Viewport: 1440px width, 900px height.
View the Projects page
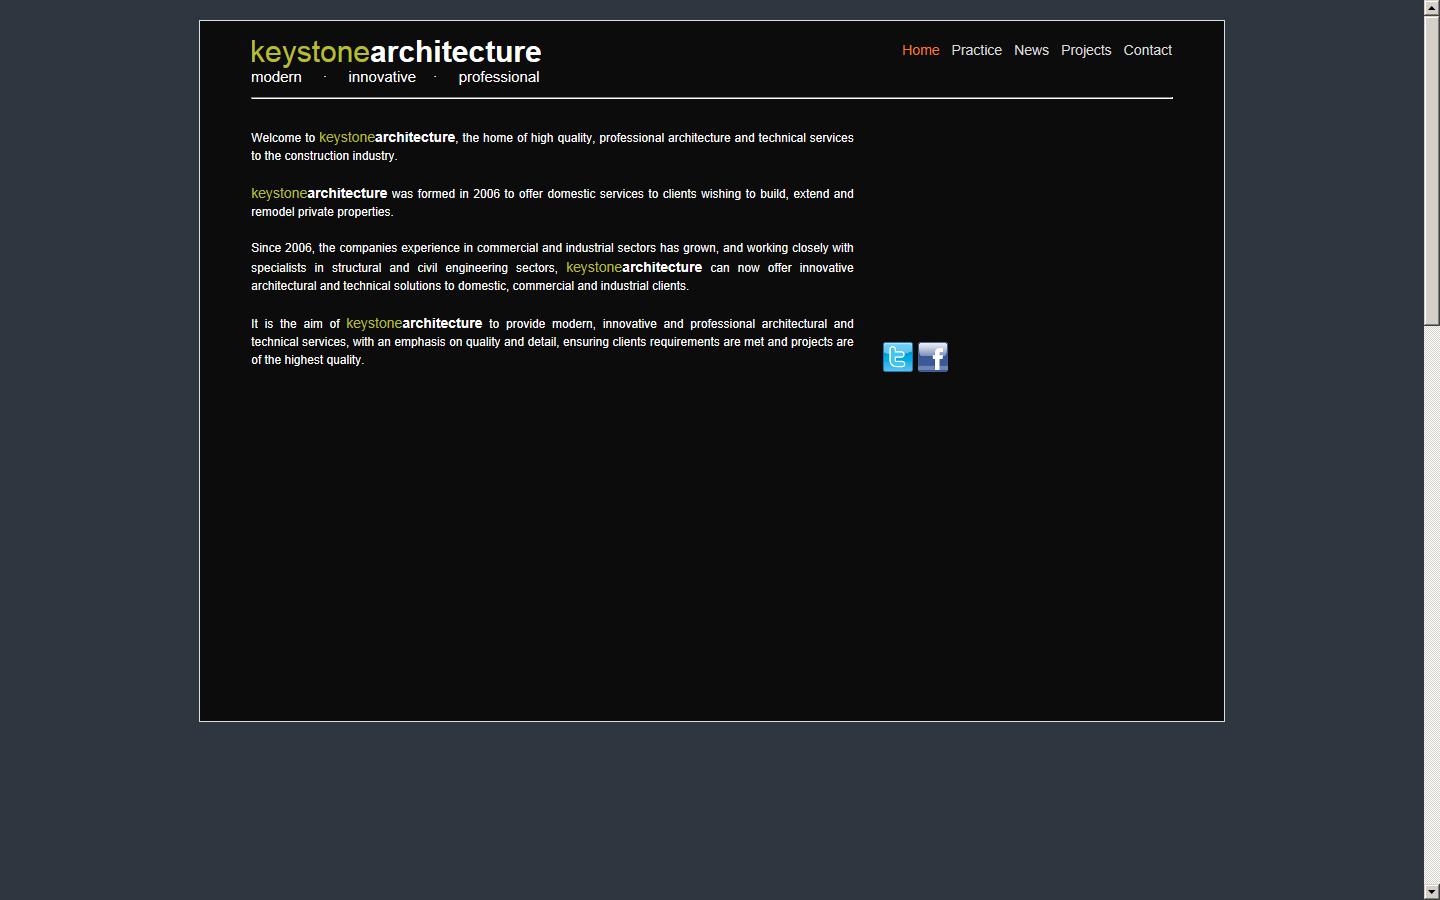tap(1086, 50)
